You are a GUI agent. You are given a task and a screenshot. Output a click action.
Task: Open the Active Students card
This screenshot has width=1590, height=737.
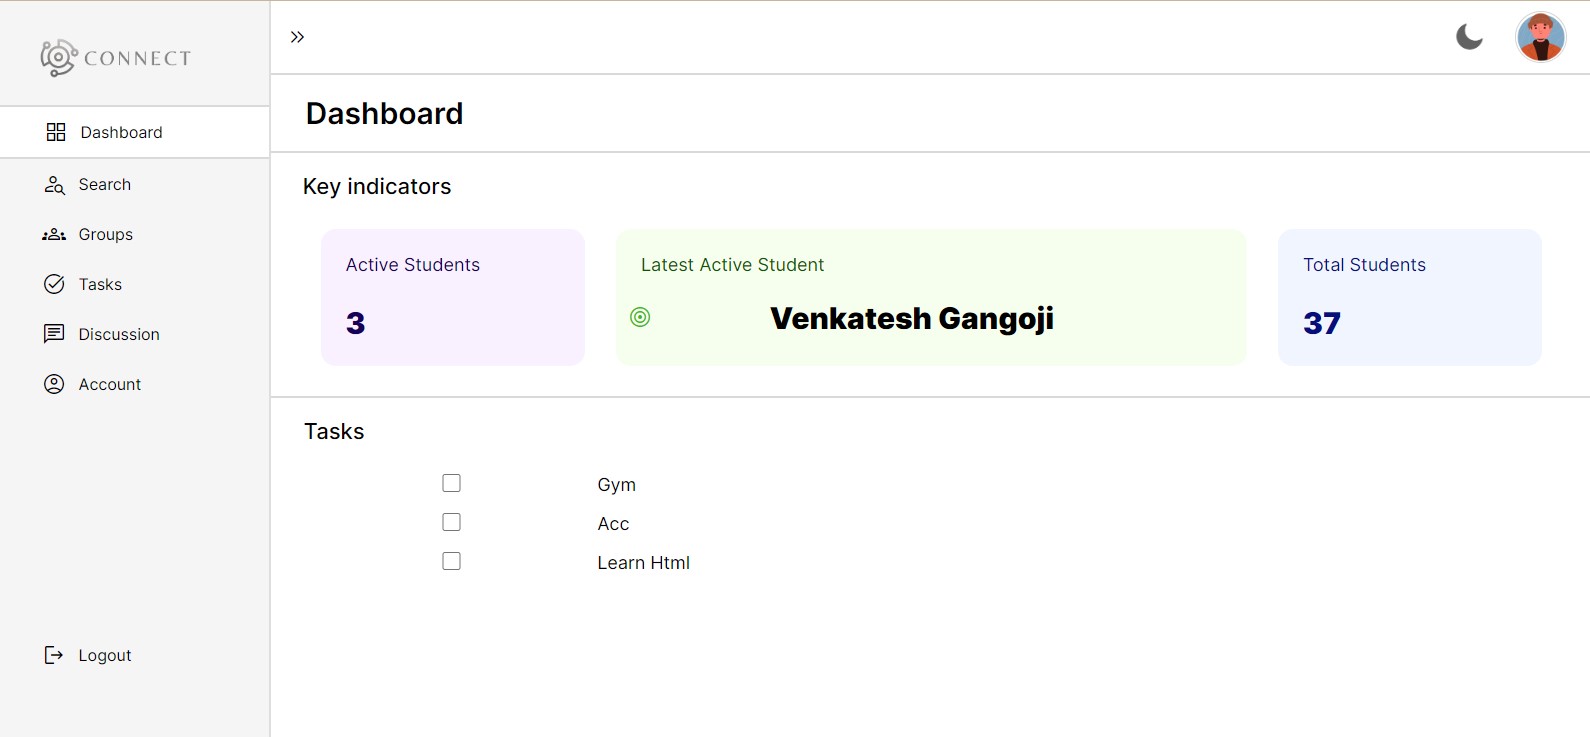(452, 297)
